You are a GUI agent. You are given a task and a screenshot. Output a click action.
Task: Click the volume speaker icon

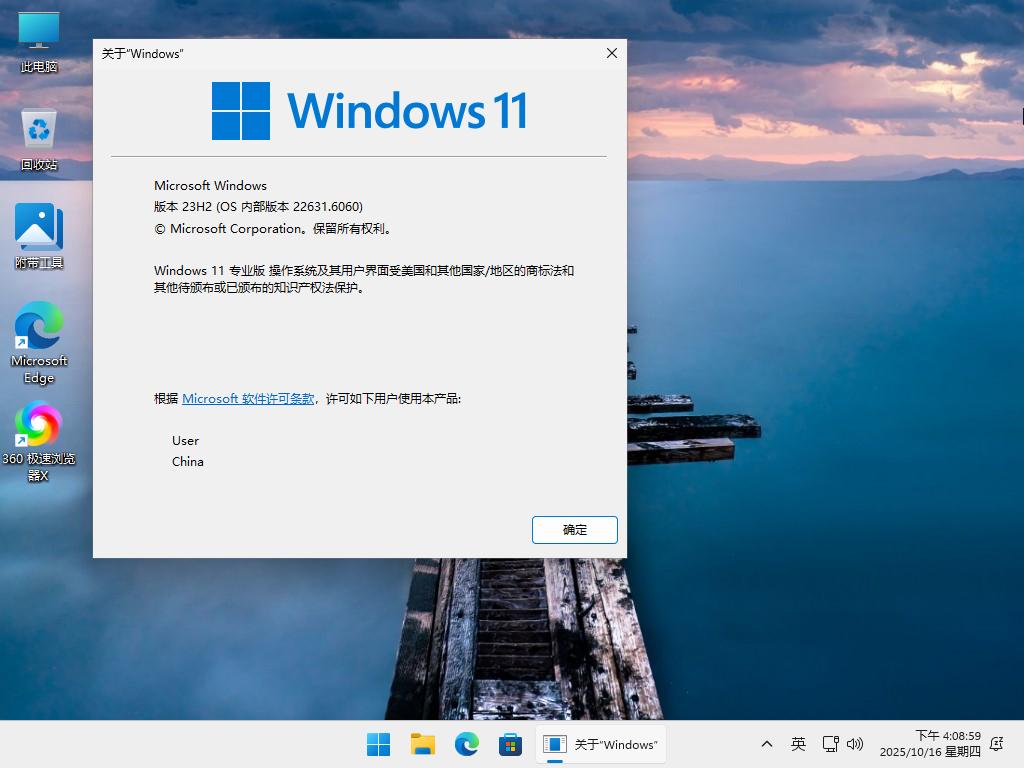pyautogui.click(x=855, y=744)
